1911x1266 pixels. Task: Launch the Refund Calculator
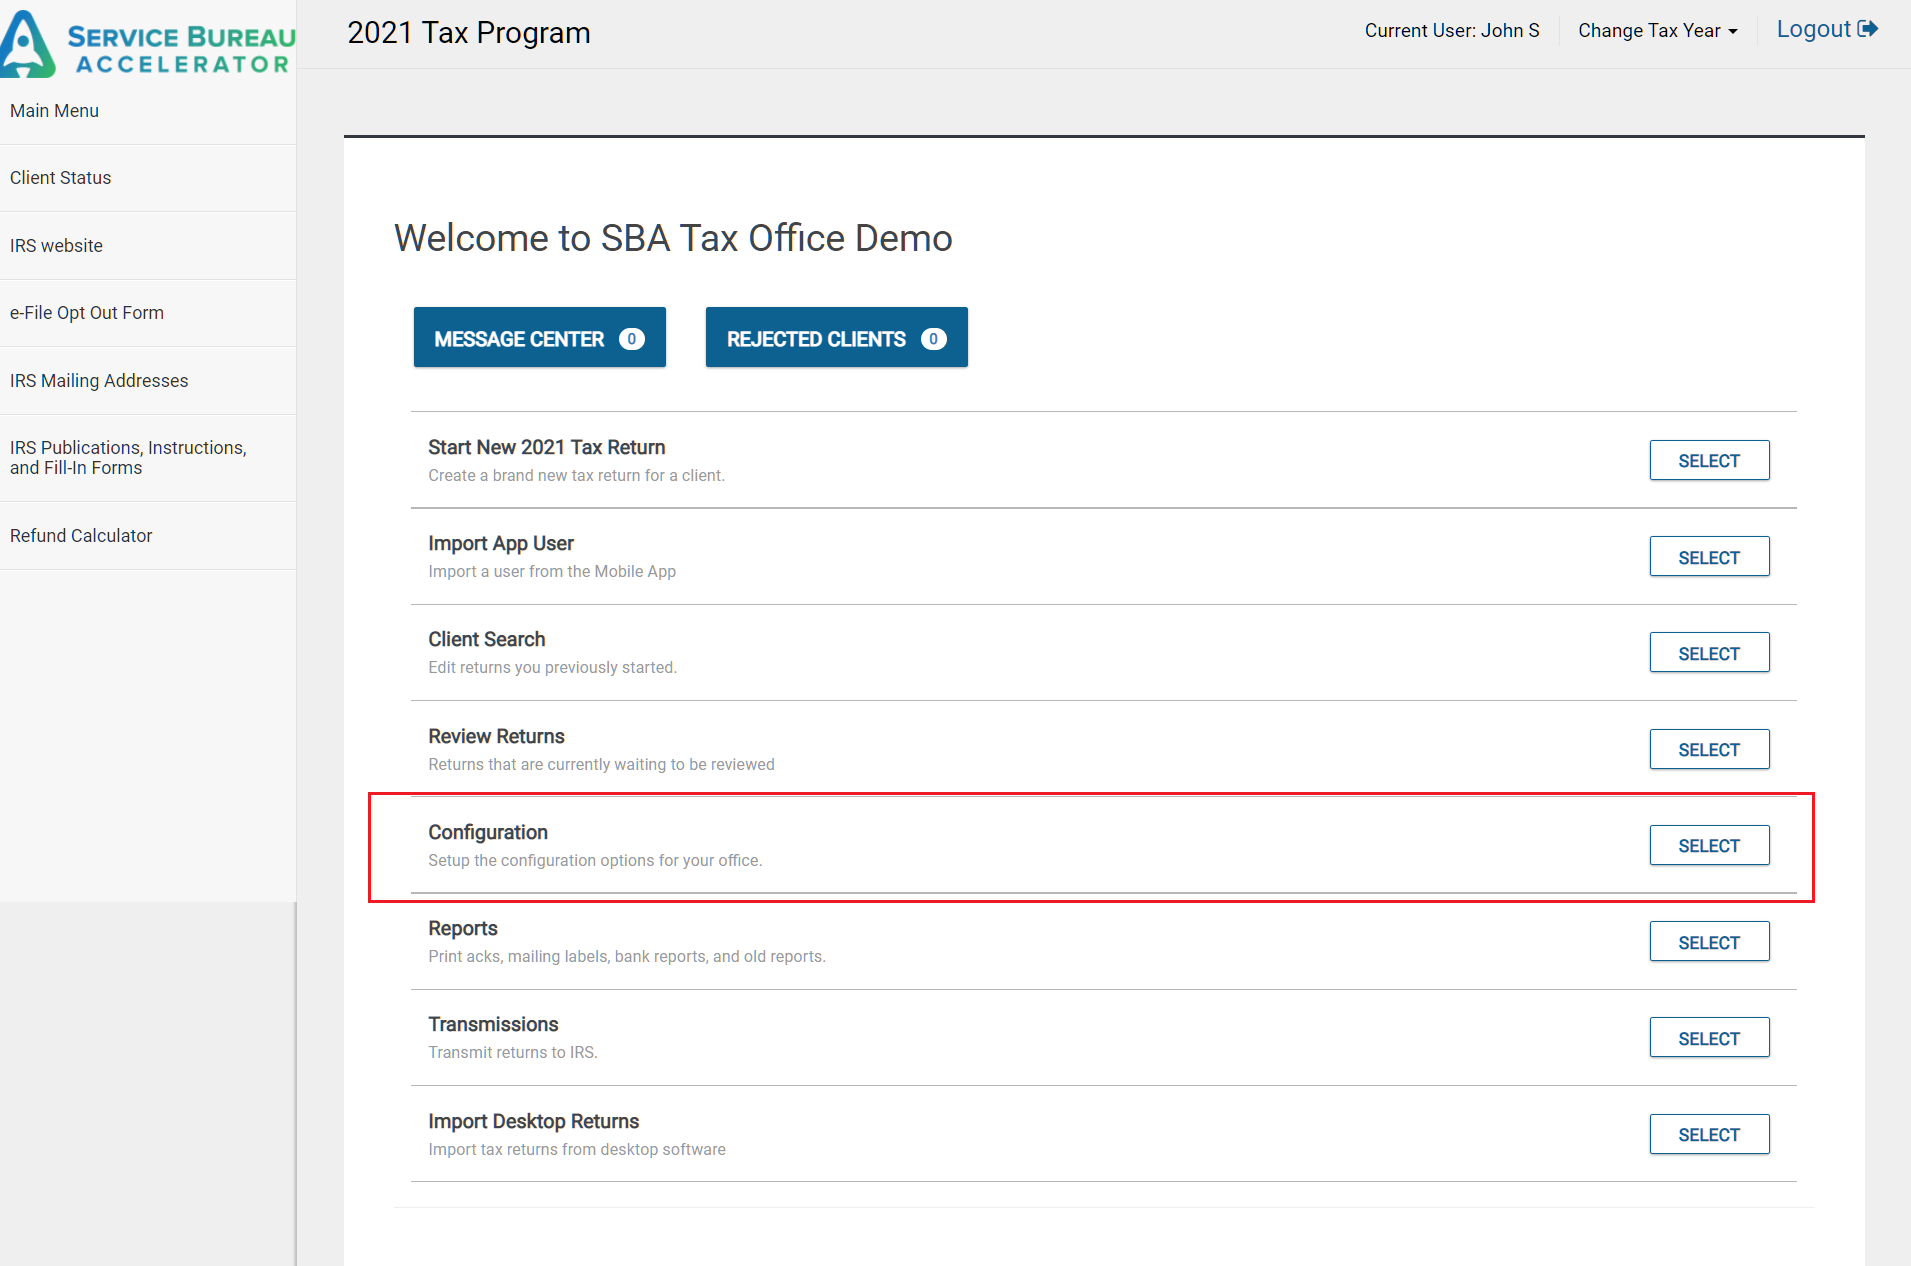[x=81, y=536]
